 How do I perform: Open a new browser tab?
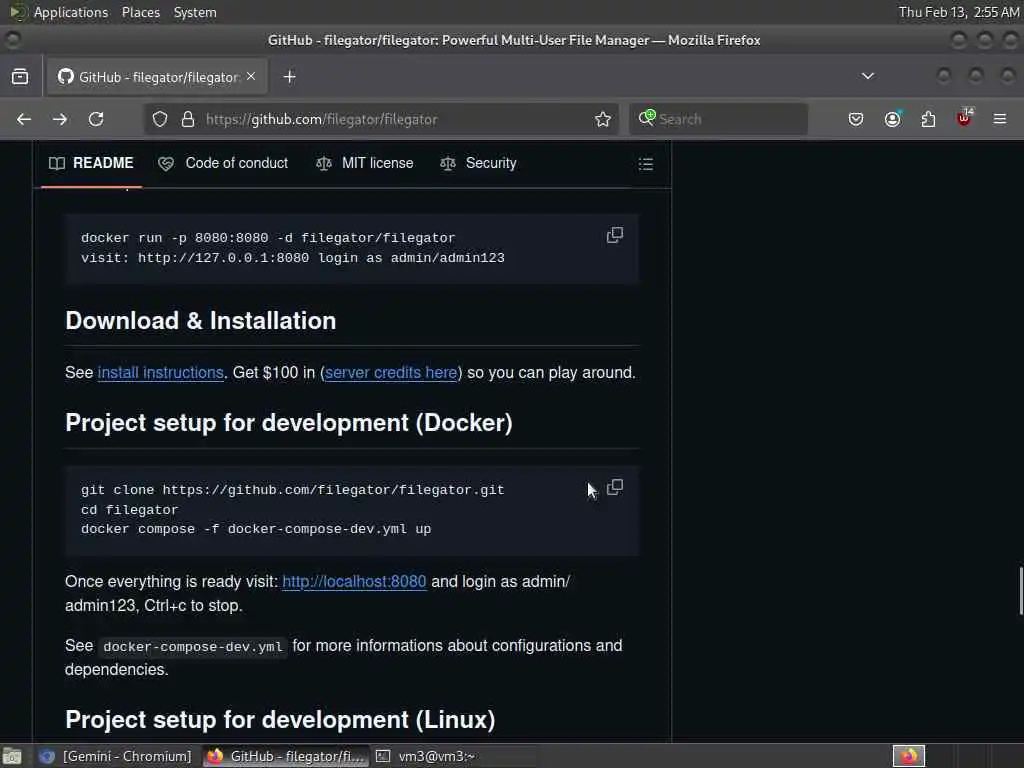(289, 77)
